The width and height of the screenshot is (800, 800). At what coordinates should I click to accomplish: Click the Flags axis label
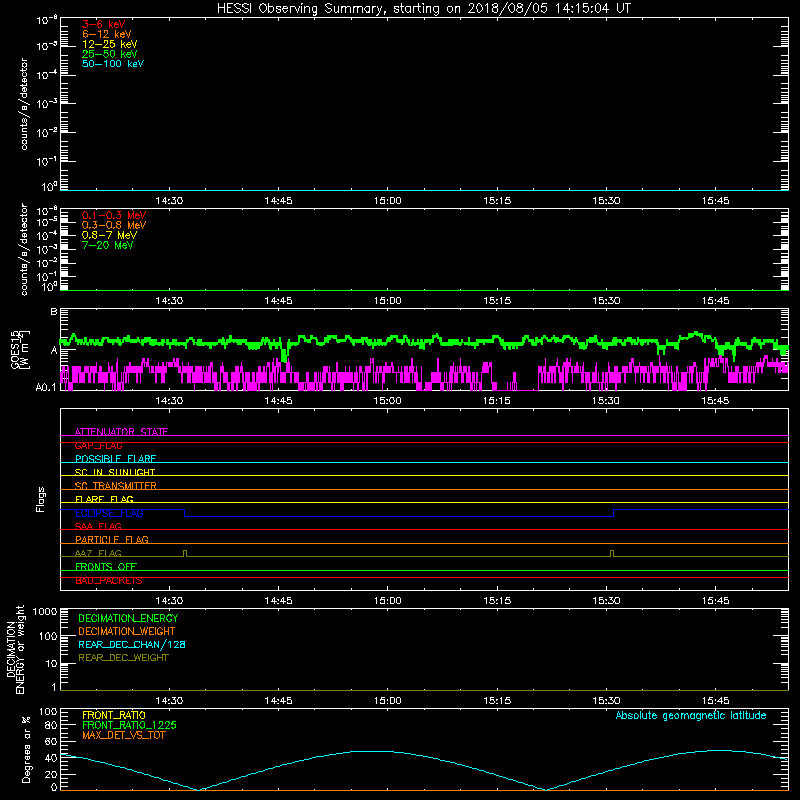click(41, 499)
